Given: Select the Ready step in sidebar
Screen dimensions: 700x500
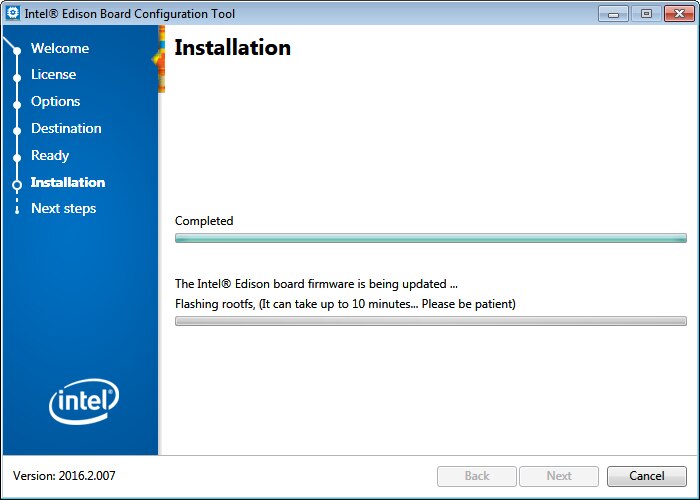Looking at the screenshot, I should [x=50, y=155].
